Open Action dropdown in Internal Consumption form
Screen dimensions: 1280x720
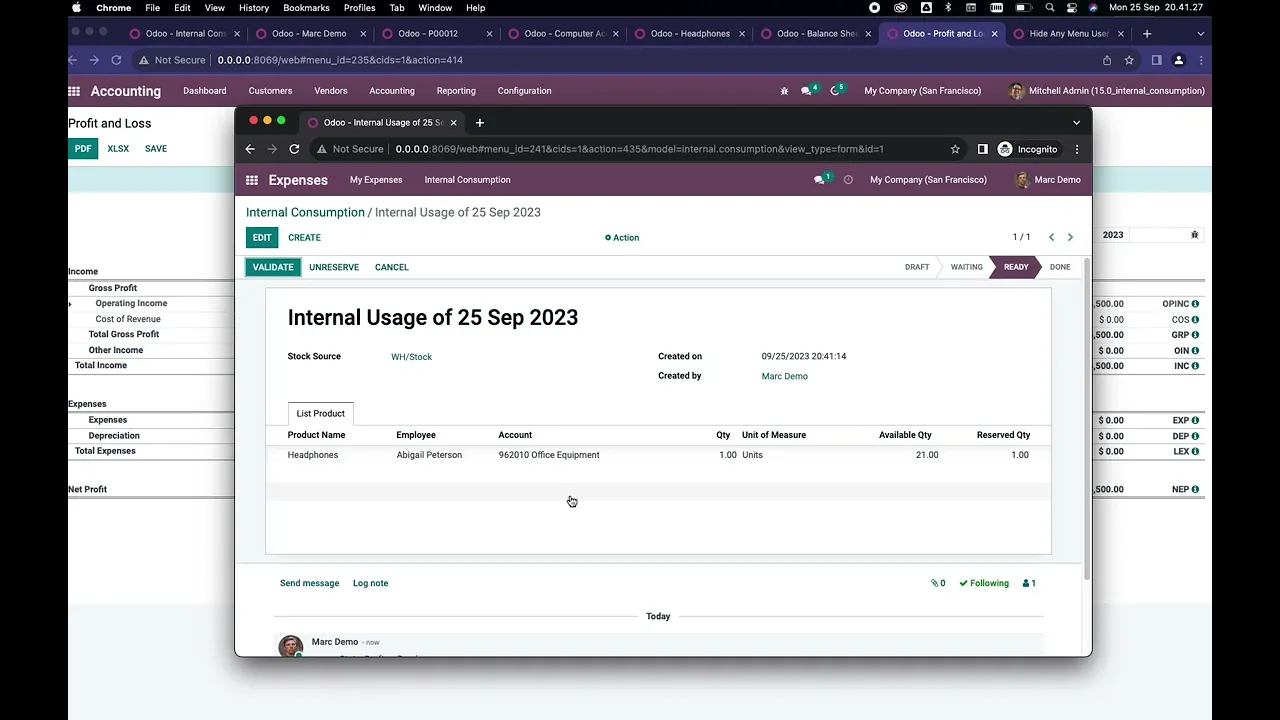click(x=622, y=238)
